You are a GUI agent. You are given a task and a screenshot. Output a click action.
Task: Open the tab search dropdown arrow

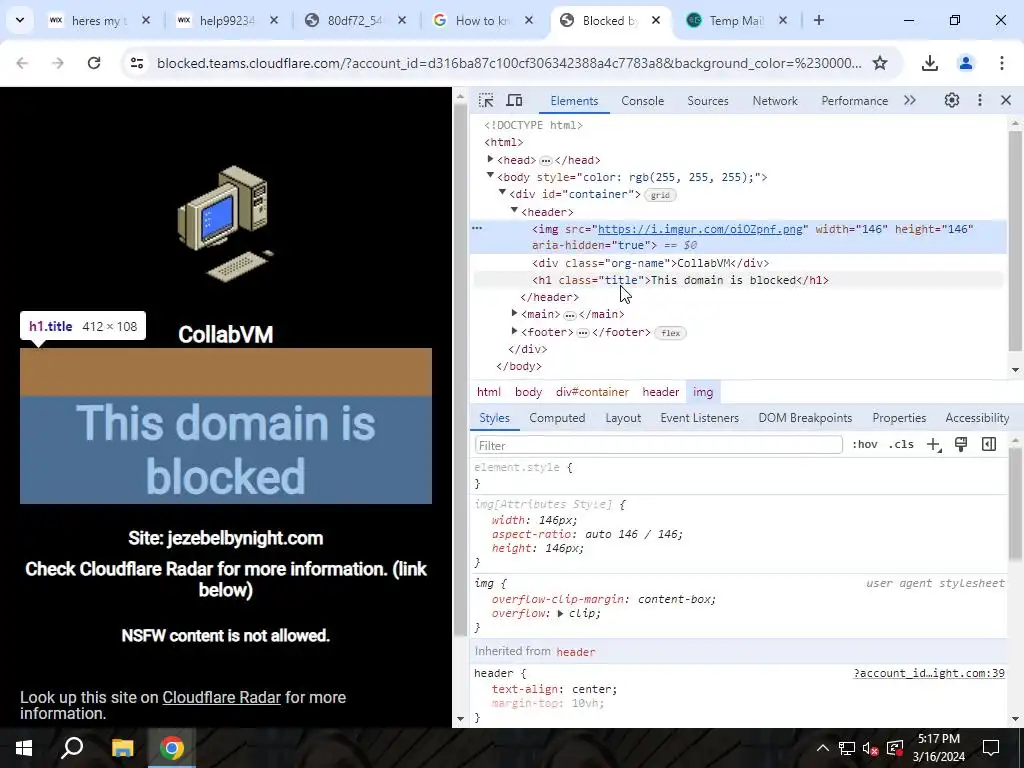point(20,20)
